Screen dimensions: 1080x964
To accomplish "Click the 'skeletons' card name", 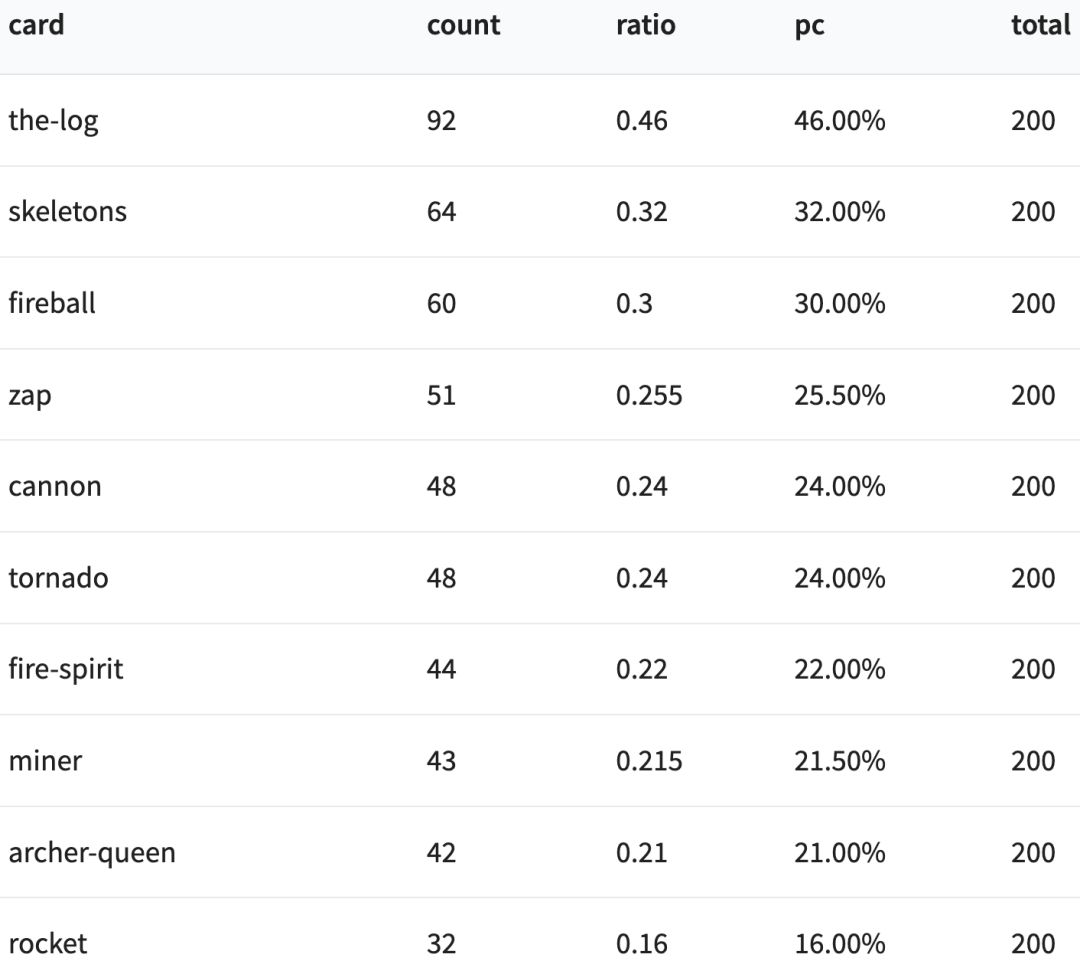I will [x=67, y=212].
